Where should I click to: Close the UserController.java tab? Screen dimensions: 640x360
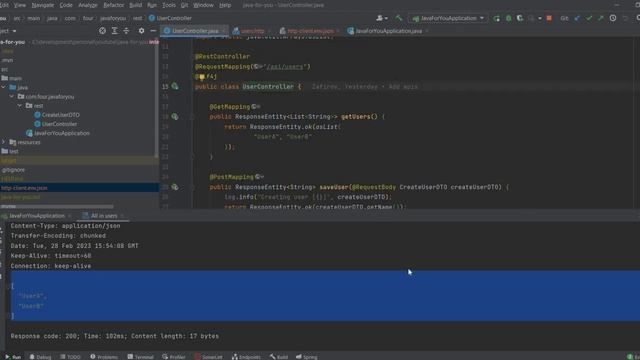click(223, 31)
